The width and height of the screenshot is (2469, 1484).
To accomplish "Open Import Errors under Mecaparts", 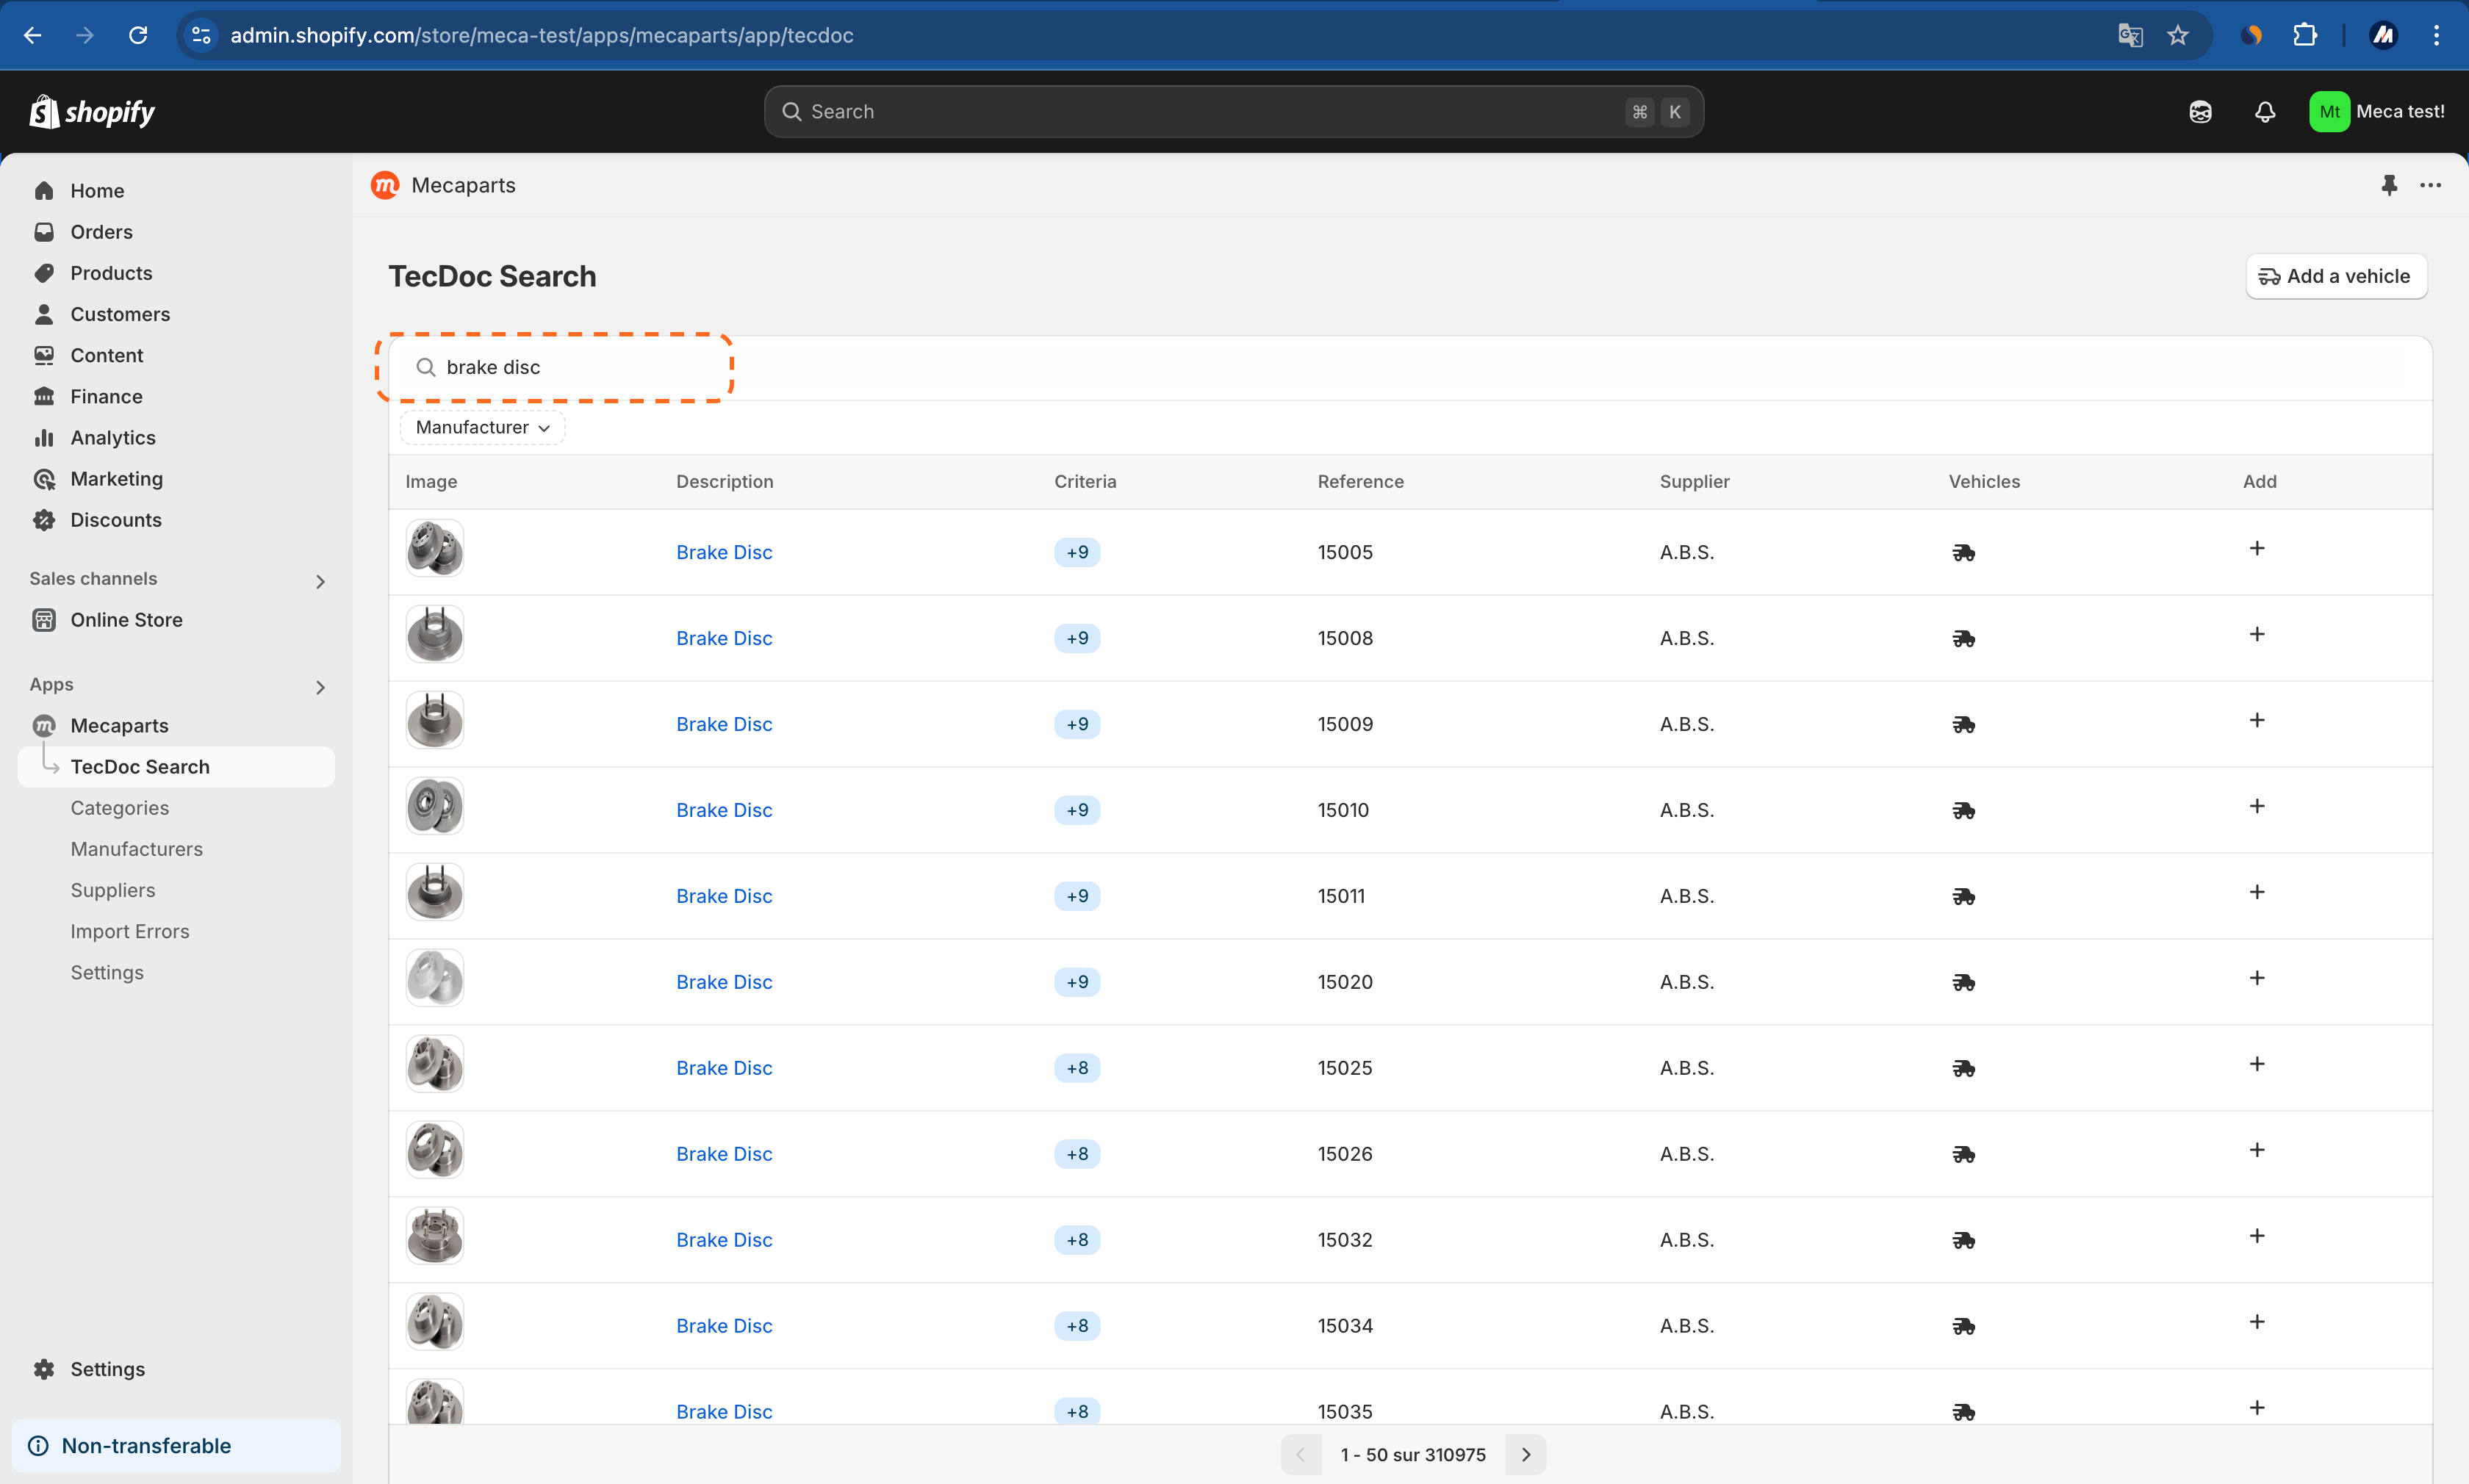I will (x=130, y=931).
